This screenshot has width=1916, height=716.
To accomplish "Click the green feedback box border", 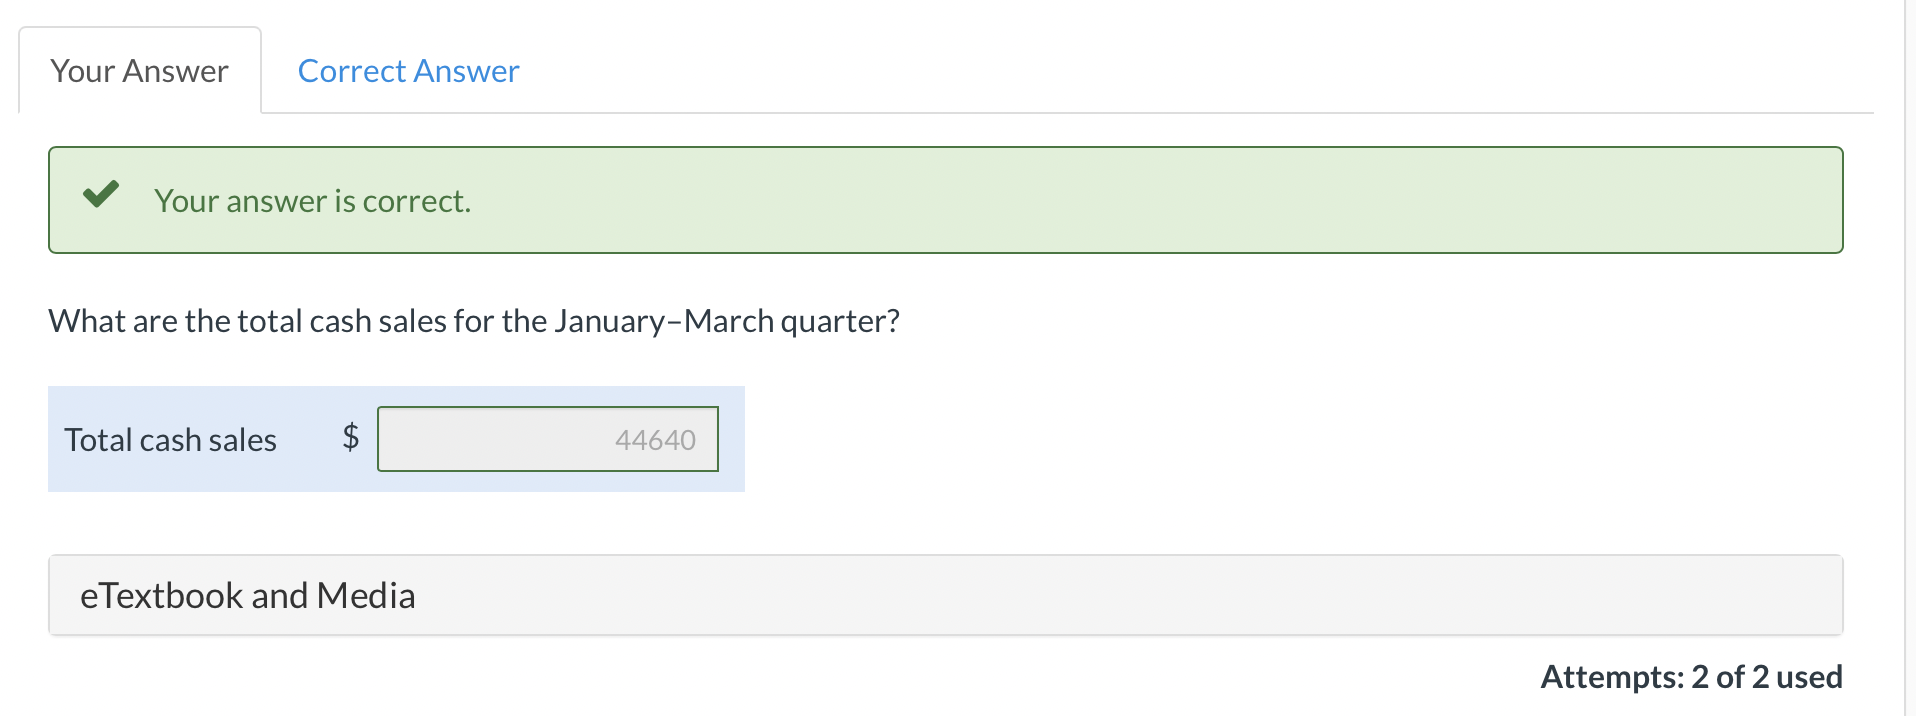I will [948, 142].
